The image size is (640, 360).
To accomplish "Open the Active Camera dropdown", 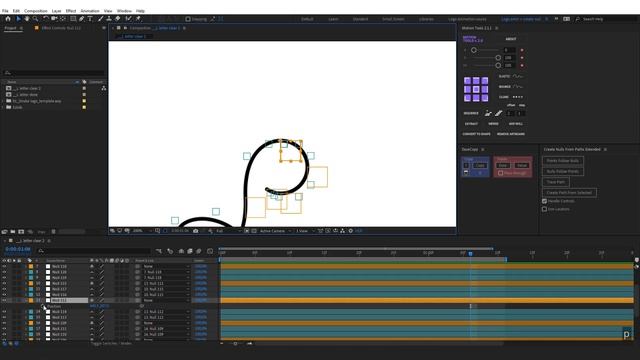I will coord(276,231).
